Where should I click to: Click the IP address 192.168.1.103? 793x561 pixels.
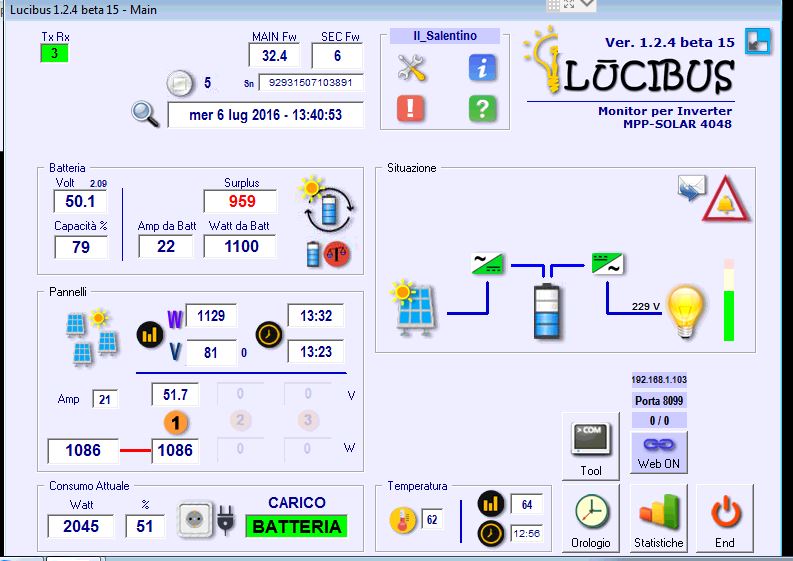coord(659,379)
